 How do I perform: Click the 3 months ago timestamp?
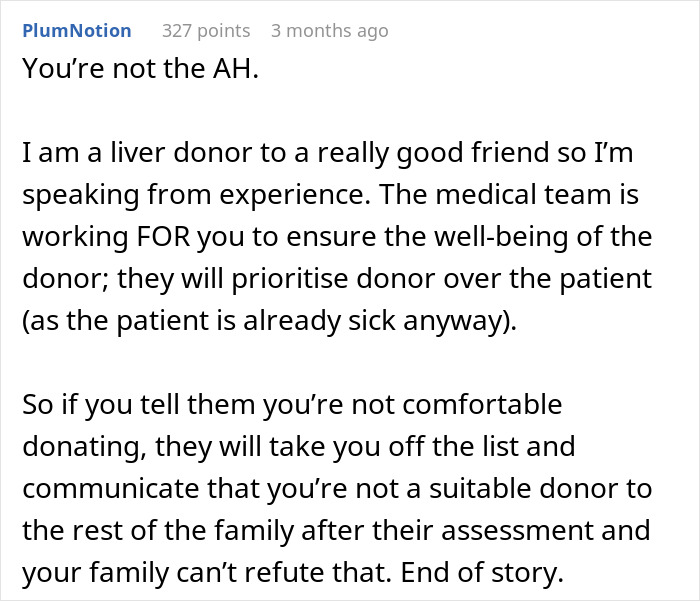tap(329, 30)
